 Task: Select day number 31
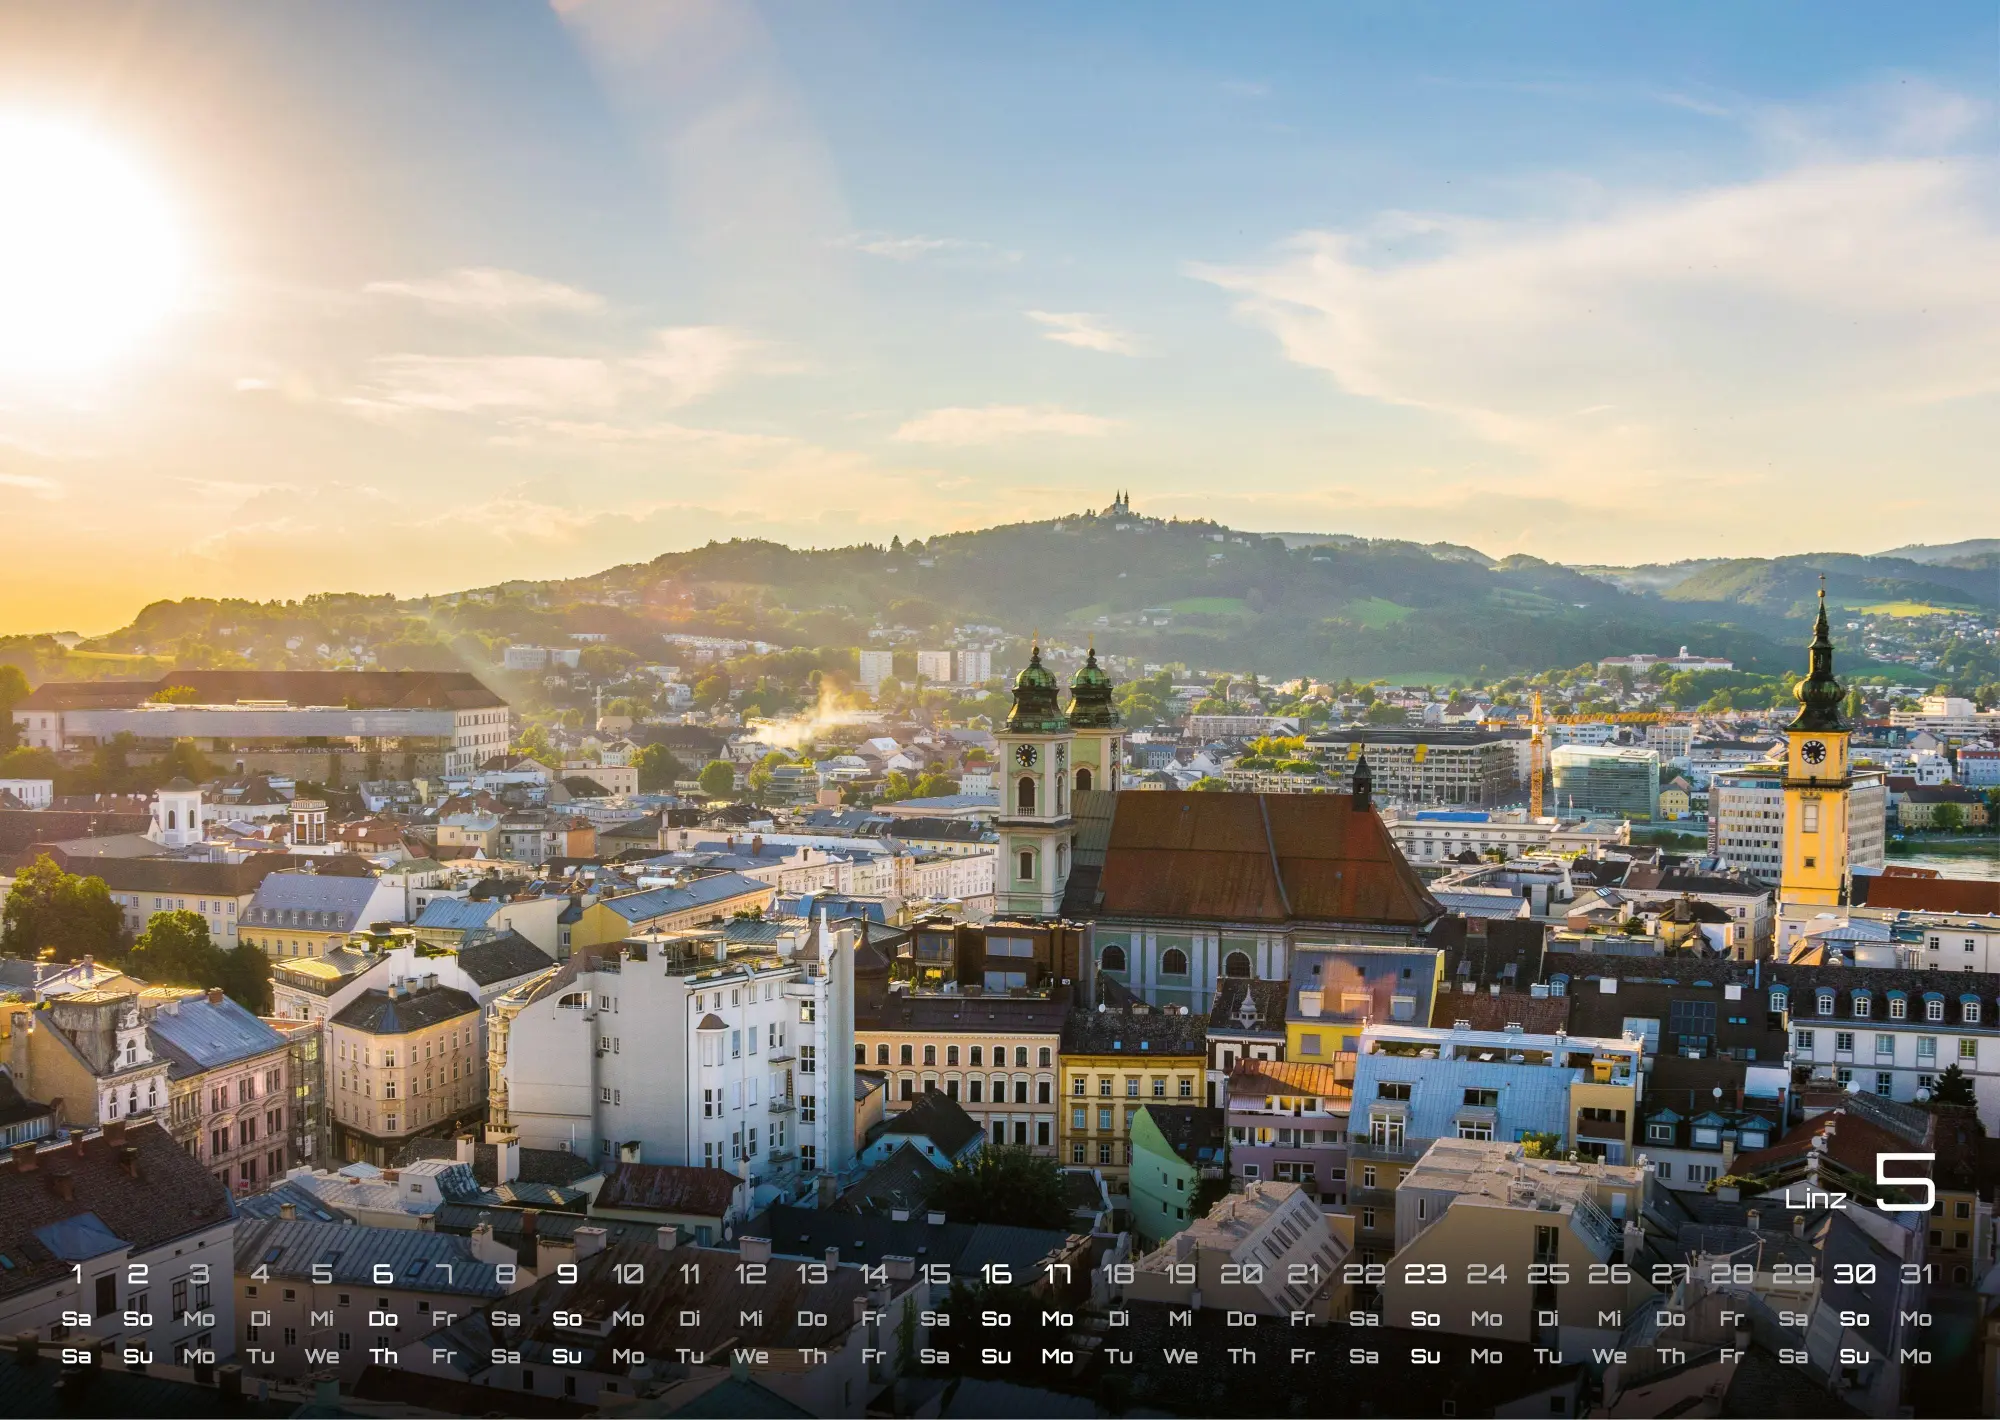click(1916, 1274)
